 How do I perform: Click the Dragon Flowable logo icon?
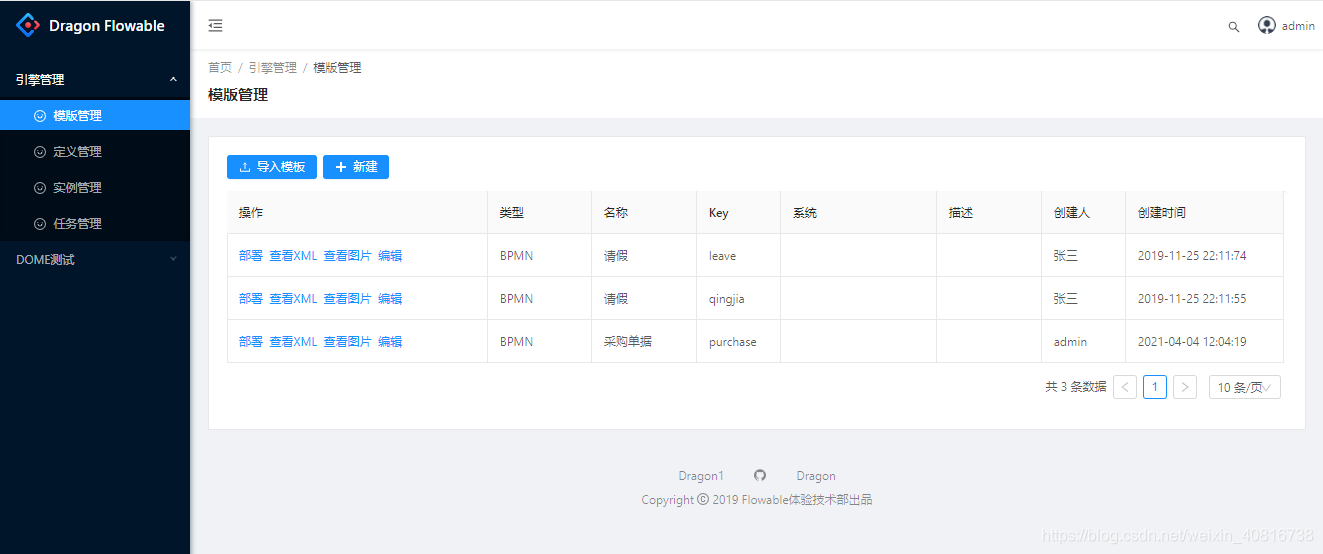point(29,26)
